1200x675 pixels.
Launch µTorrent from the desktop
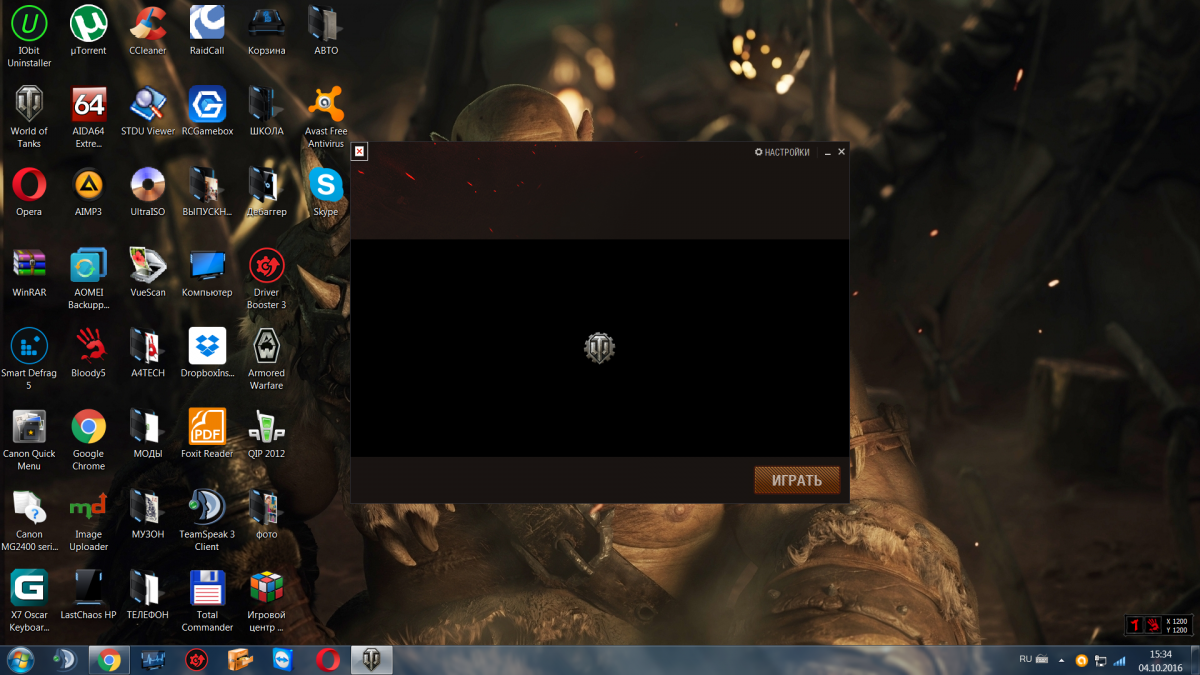[x=88, y=31]
